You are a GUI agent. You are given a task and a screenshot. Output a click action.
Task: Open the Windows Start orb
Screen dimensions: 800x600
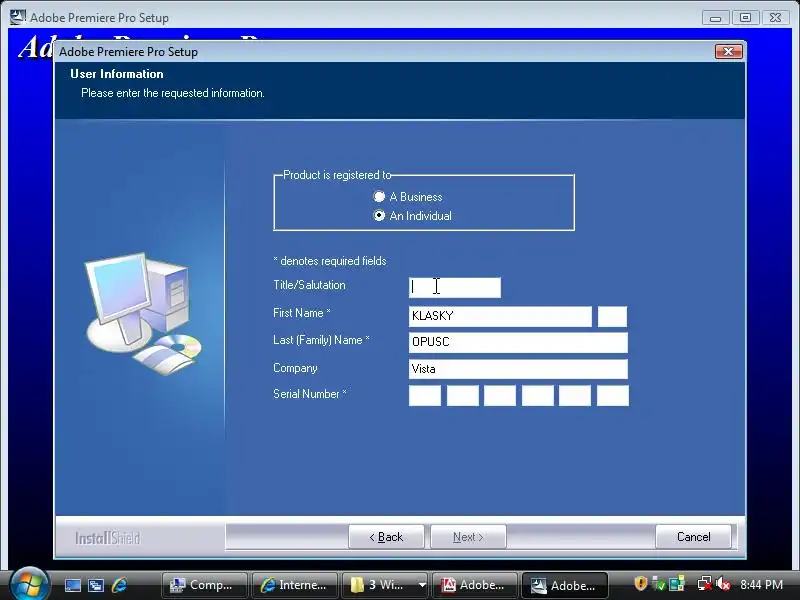(x=29, y=583)
